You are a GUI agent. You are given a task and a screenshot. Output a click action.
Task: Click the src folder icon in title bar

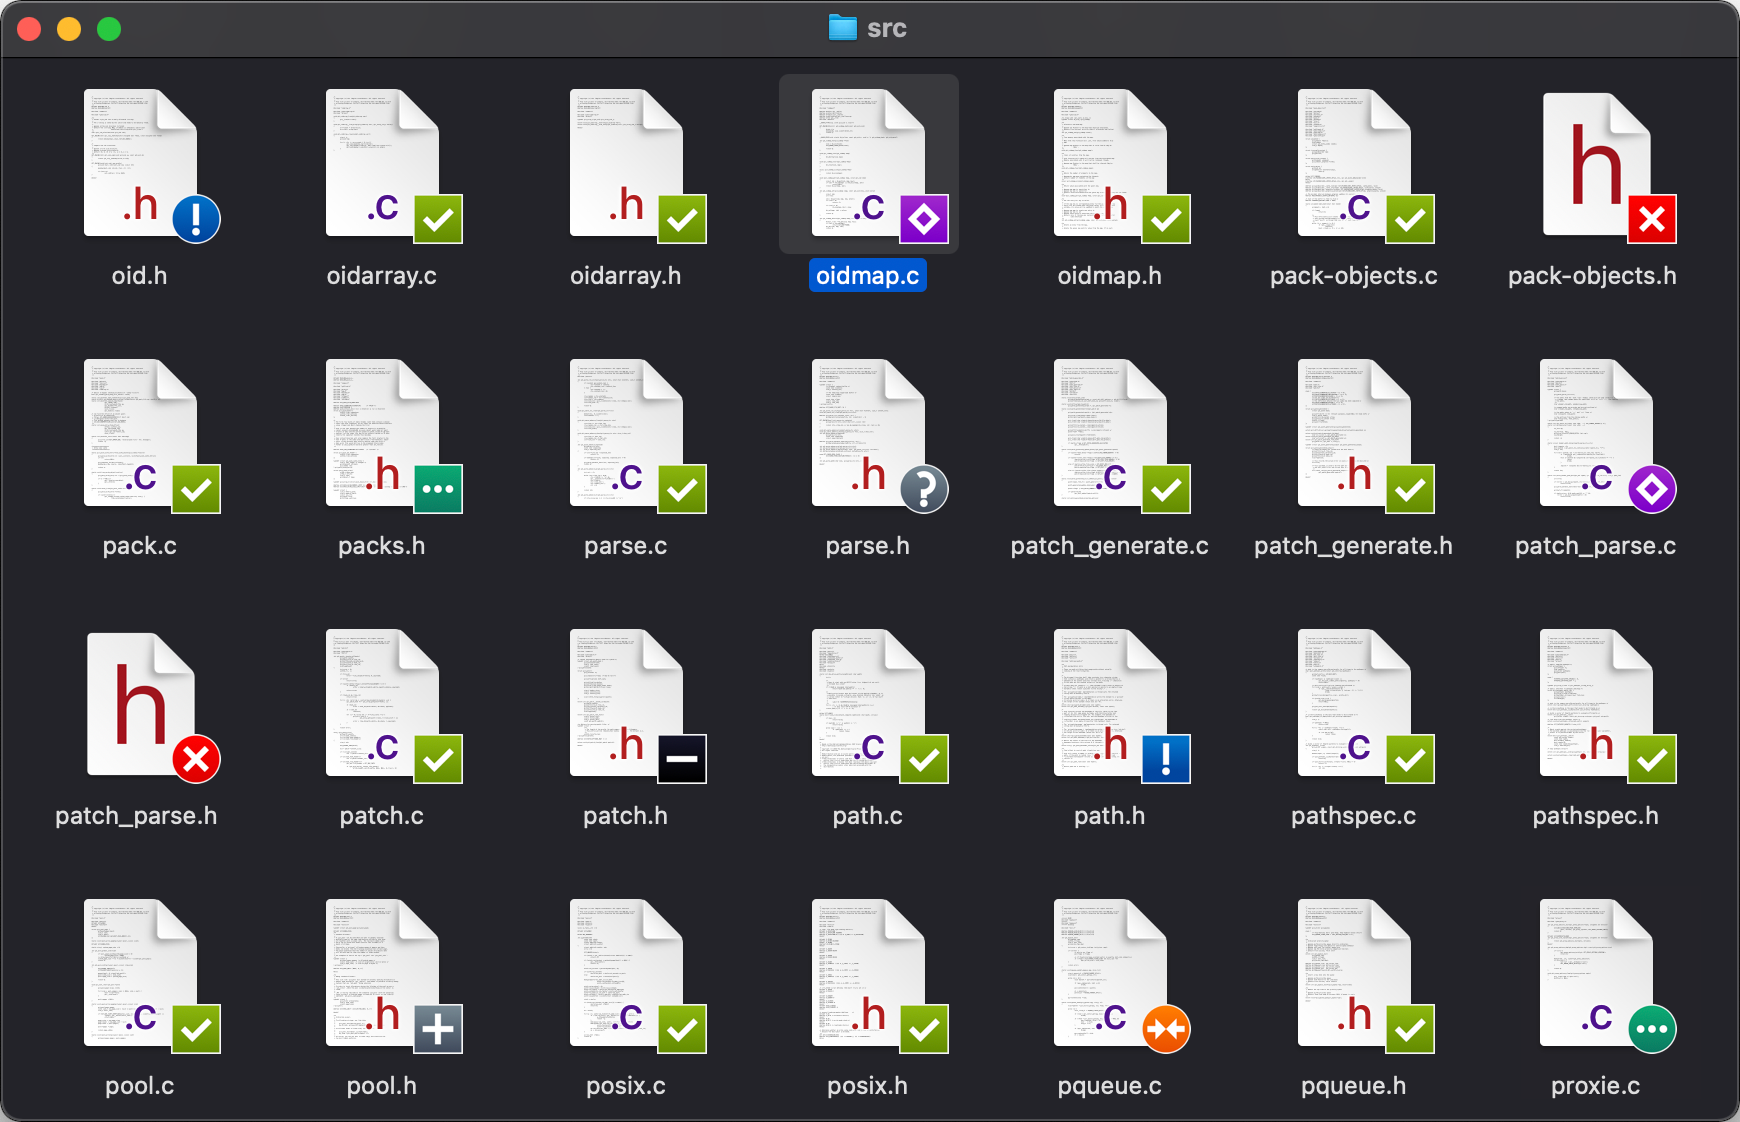(x=843, y=28)
